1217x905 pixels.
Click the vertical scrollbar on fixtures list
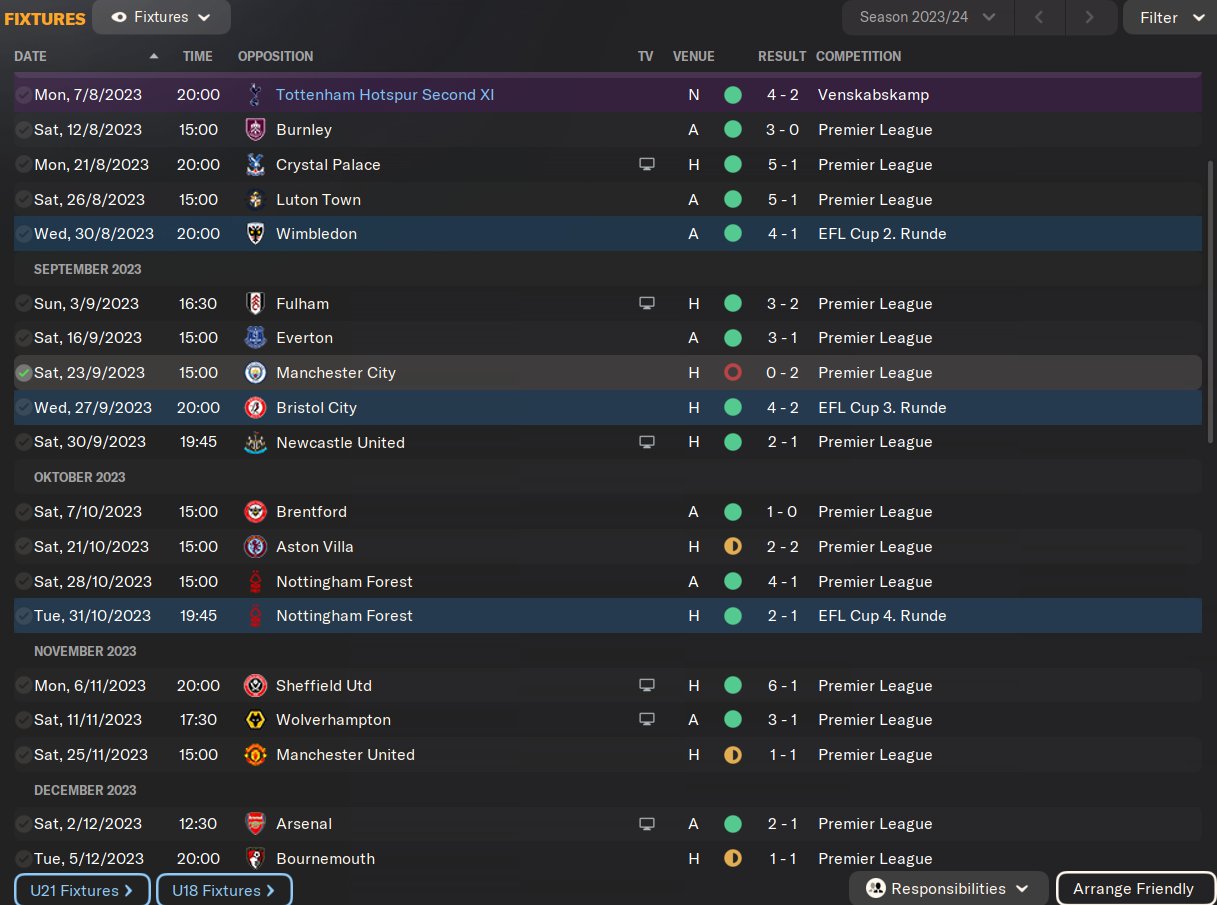click(1211, 300)
